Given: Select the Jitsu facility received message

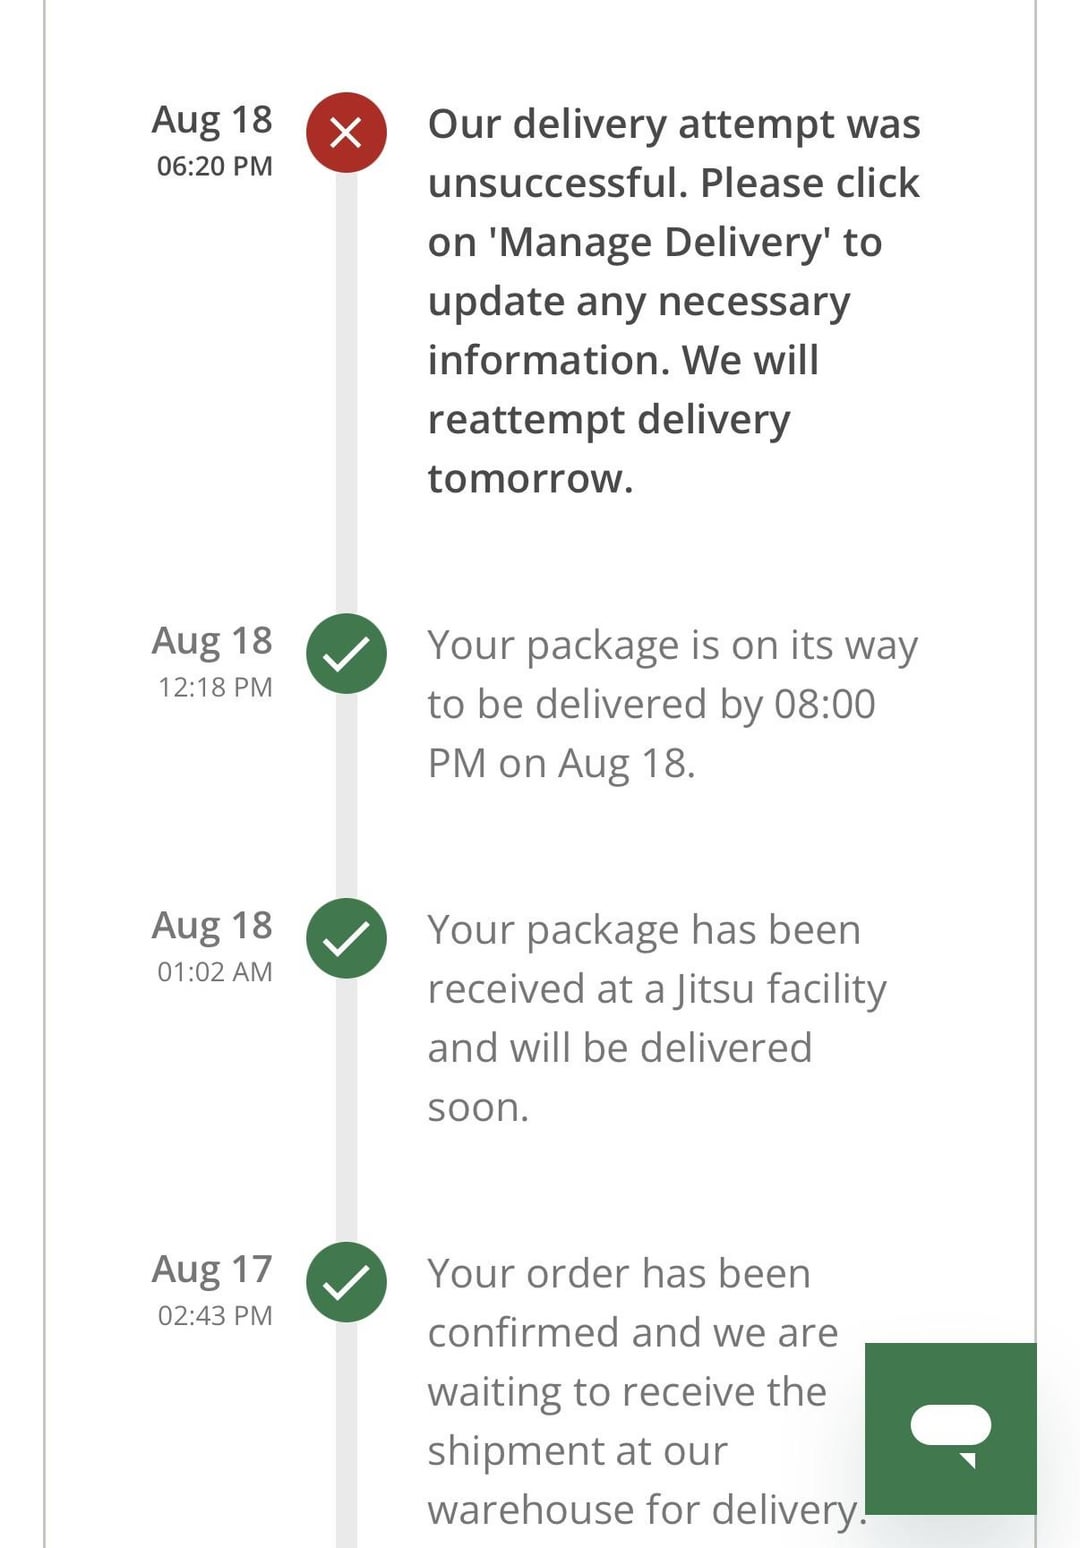Looking at the screenshot, I should click(656, 1018).
